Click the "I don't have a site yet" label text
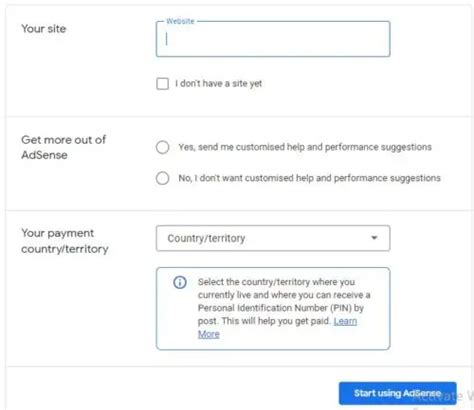This screenshot has width=474, height=410. pyautogui.click(x=219, y=83)
